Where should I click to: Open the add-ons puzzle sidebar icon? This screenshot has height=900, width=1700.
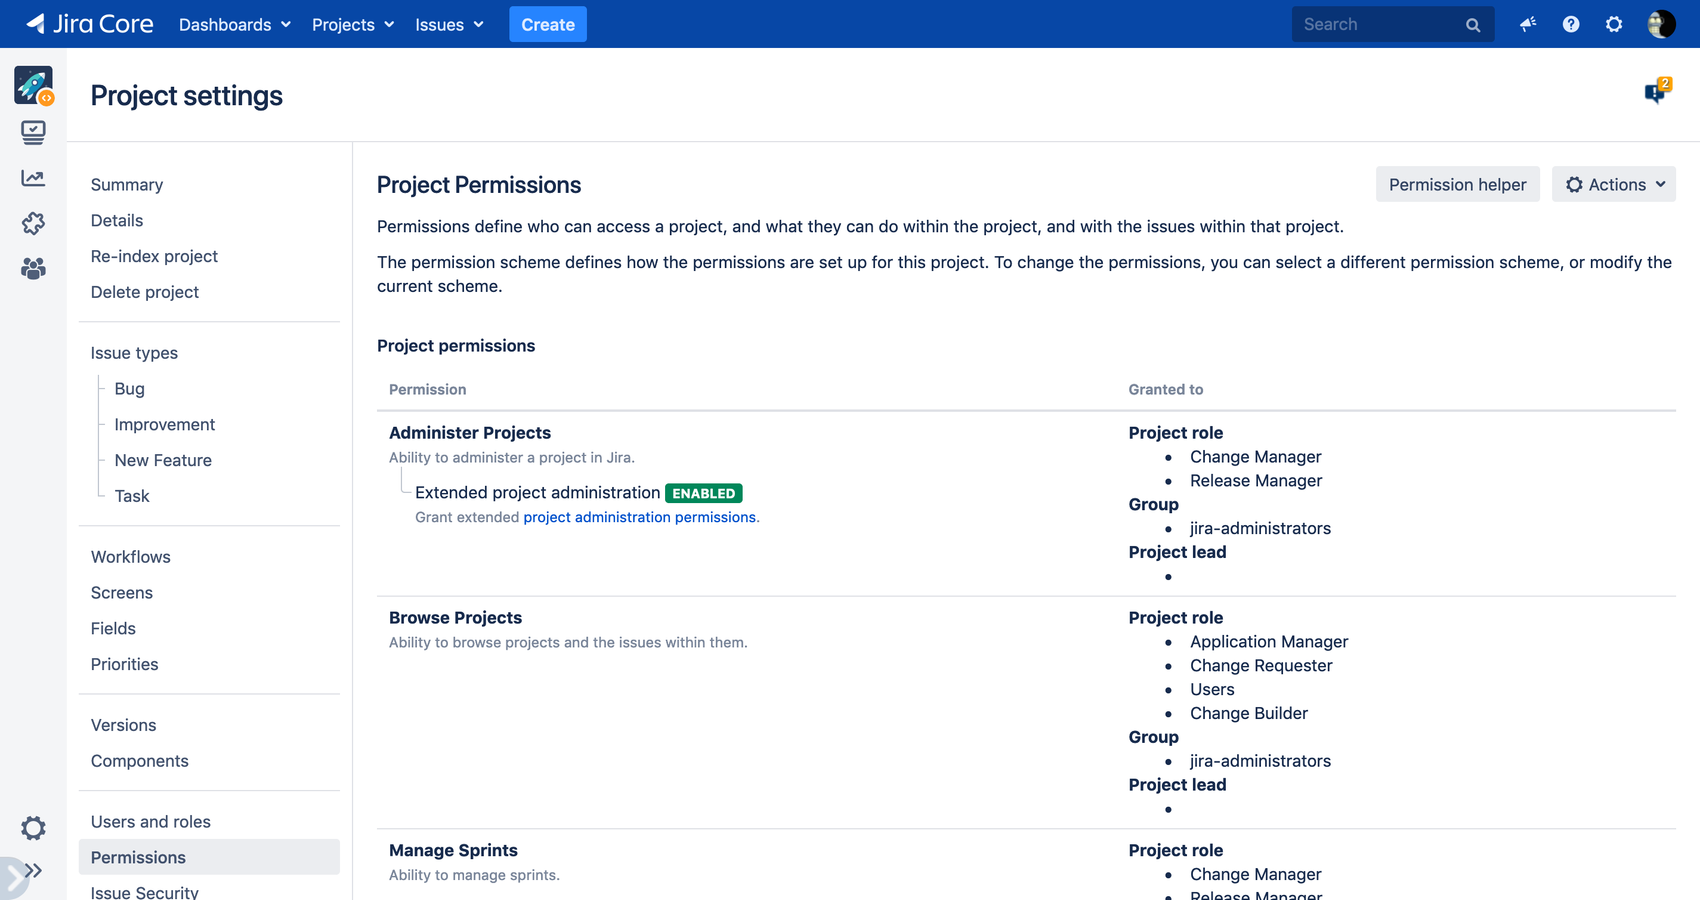(x=33, y=223)
